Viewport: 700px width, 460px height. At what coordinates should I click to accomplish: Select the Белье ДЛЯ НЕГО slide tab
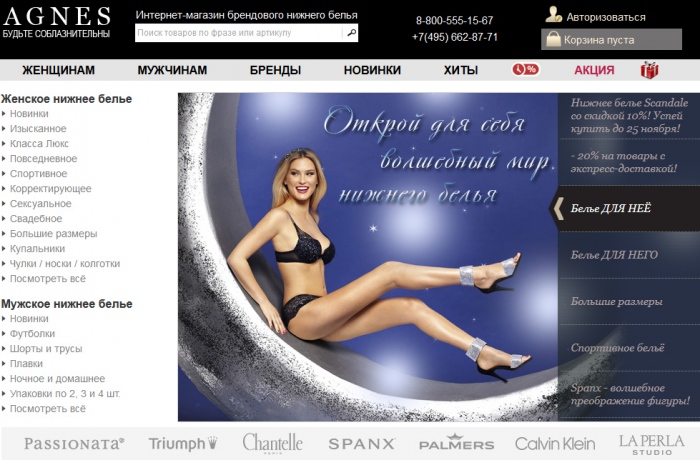coord(629,255)
